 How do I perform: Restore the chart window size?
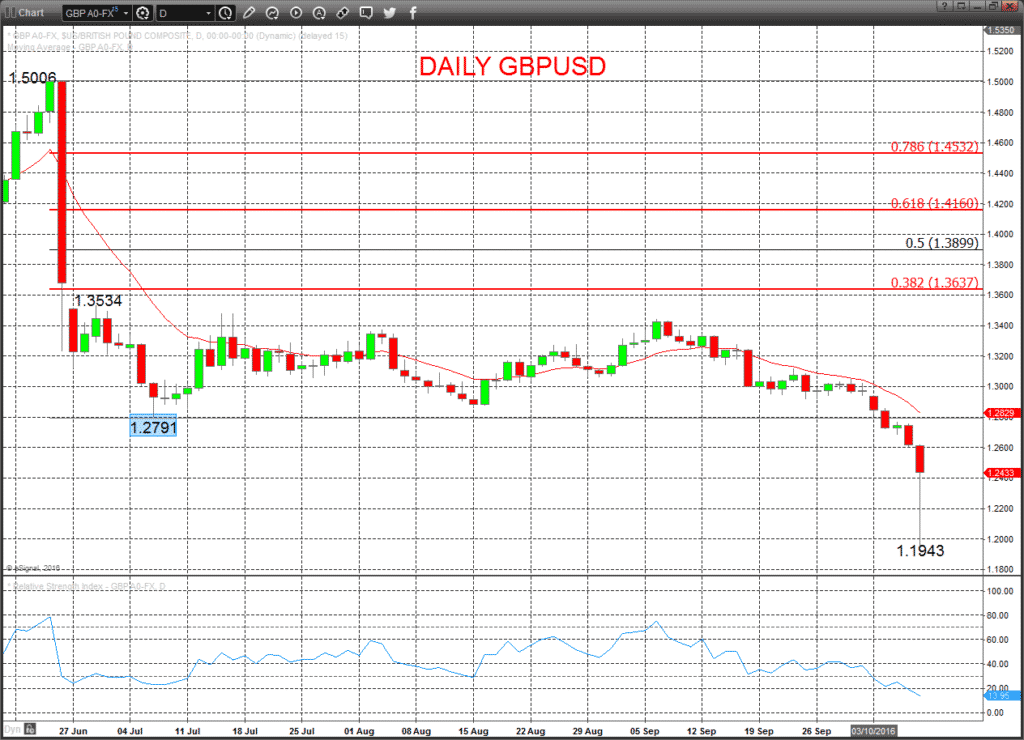993,6
